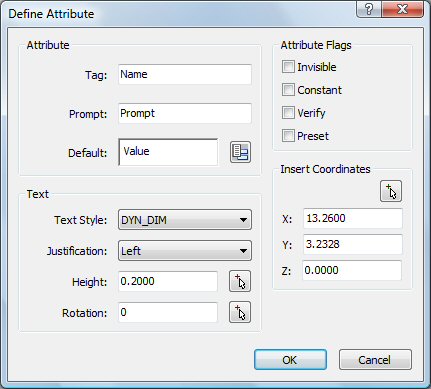
Task: Expand the Justification dropdown
Action: pos(185,251)
